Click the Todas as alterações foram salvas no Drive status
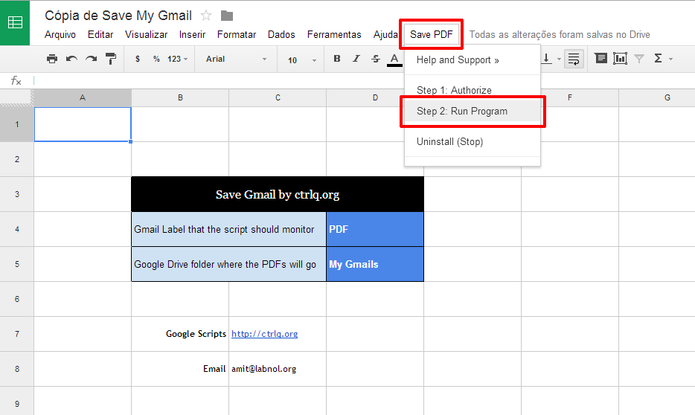Screen dimensions: 695x415 click(559, 35)
